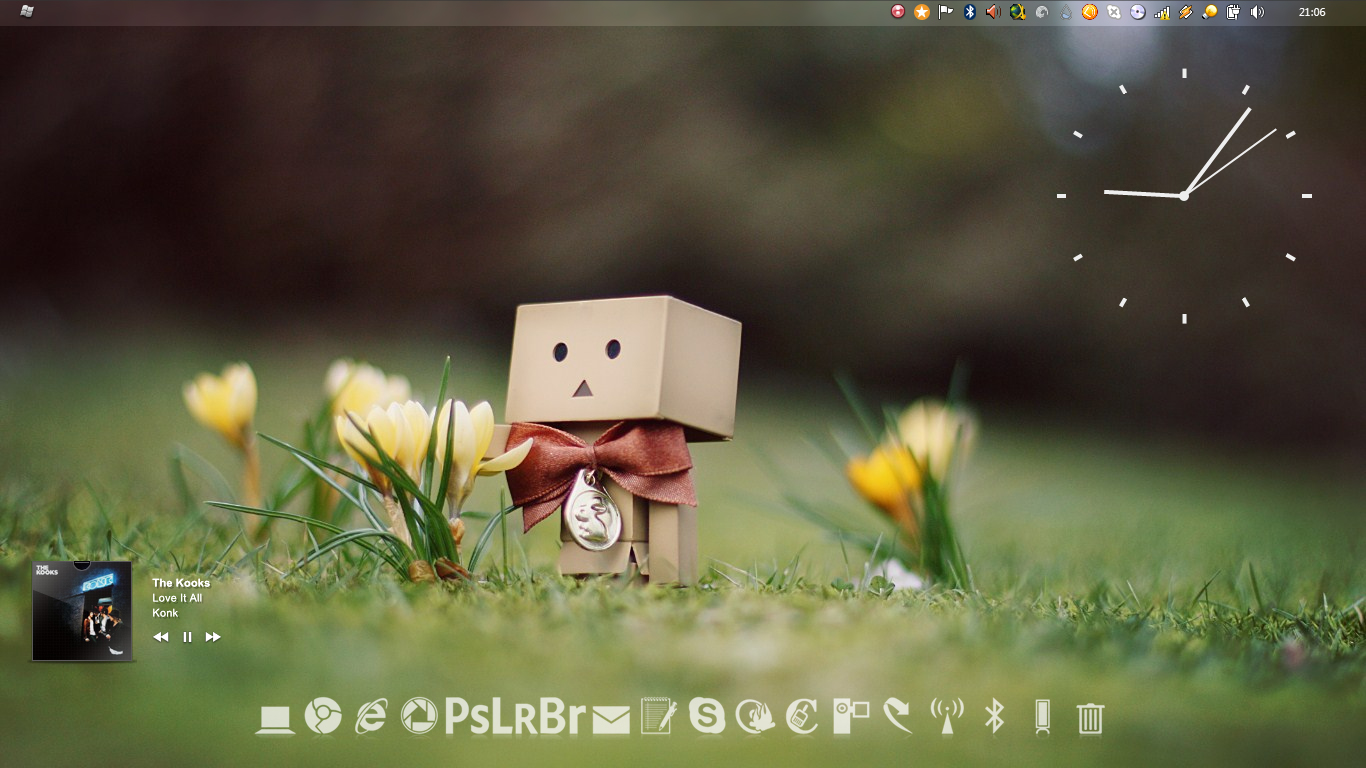Image resolution: width=1366 pixels, height=768 pixels.
Task: Launch Lightroom via the Lr dock icon
Action: point(515,716)
